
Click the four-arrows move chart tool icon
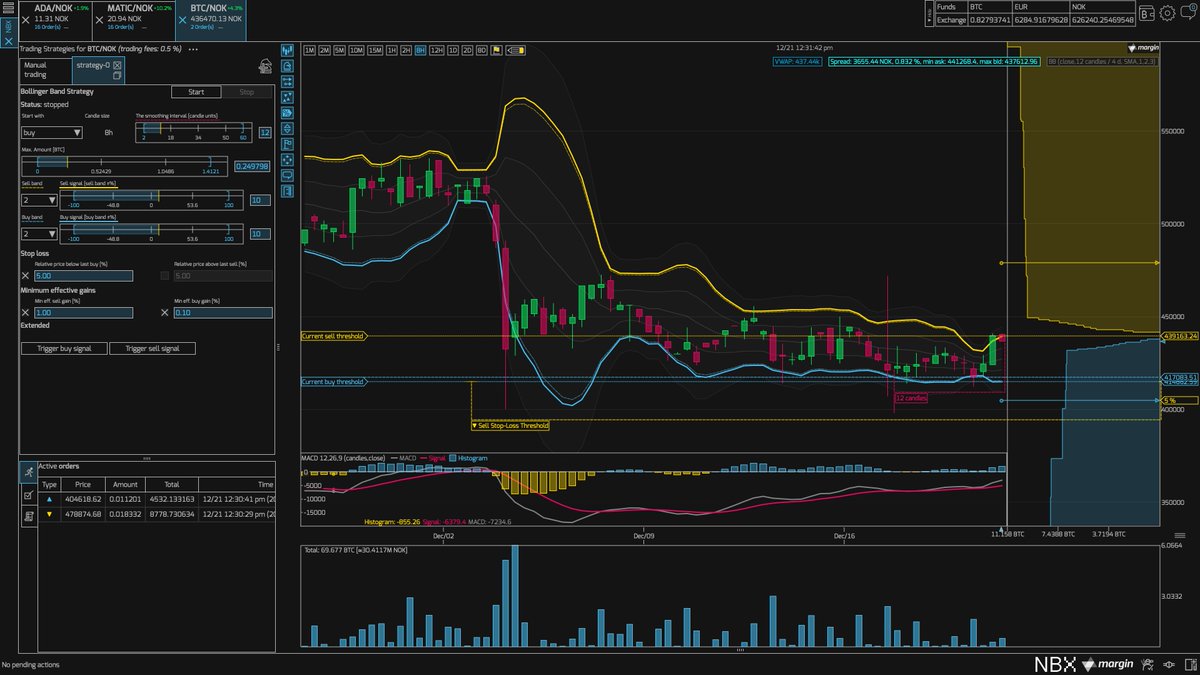click(x=287, y=159)
